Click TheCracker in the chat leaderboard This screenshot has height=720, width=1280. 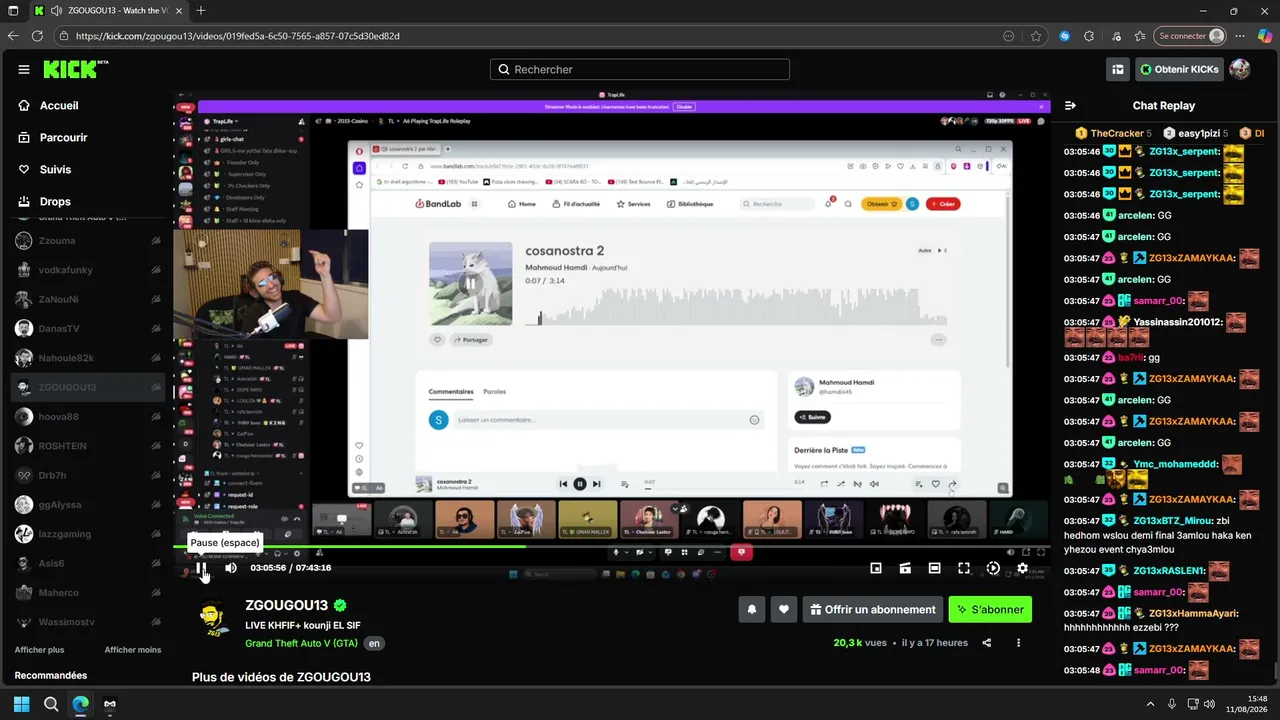point(1113,133)
